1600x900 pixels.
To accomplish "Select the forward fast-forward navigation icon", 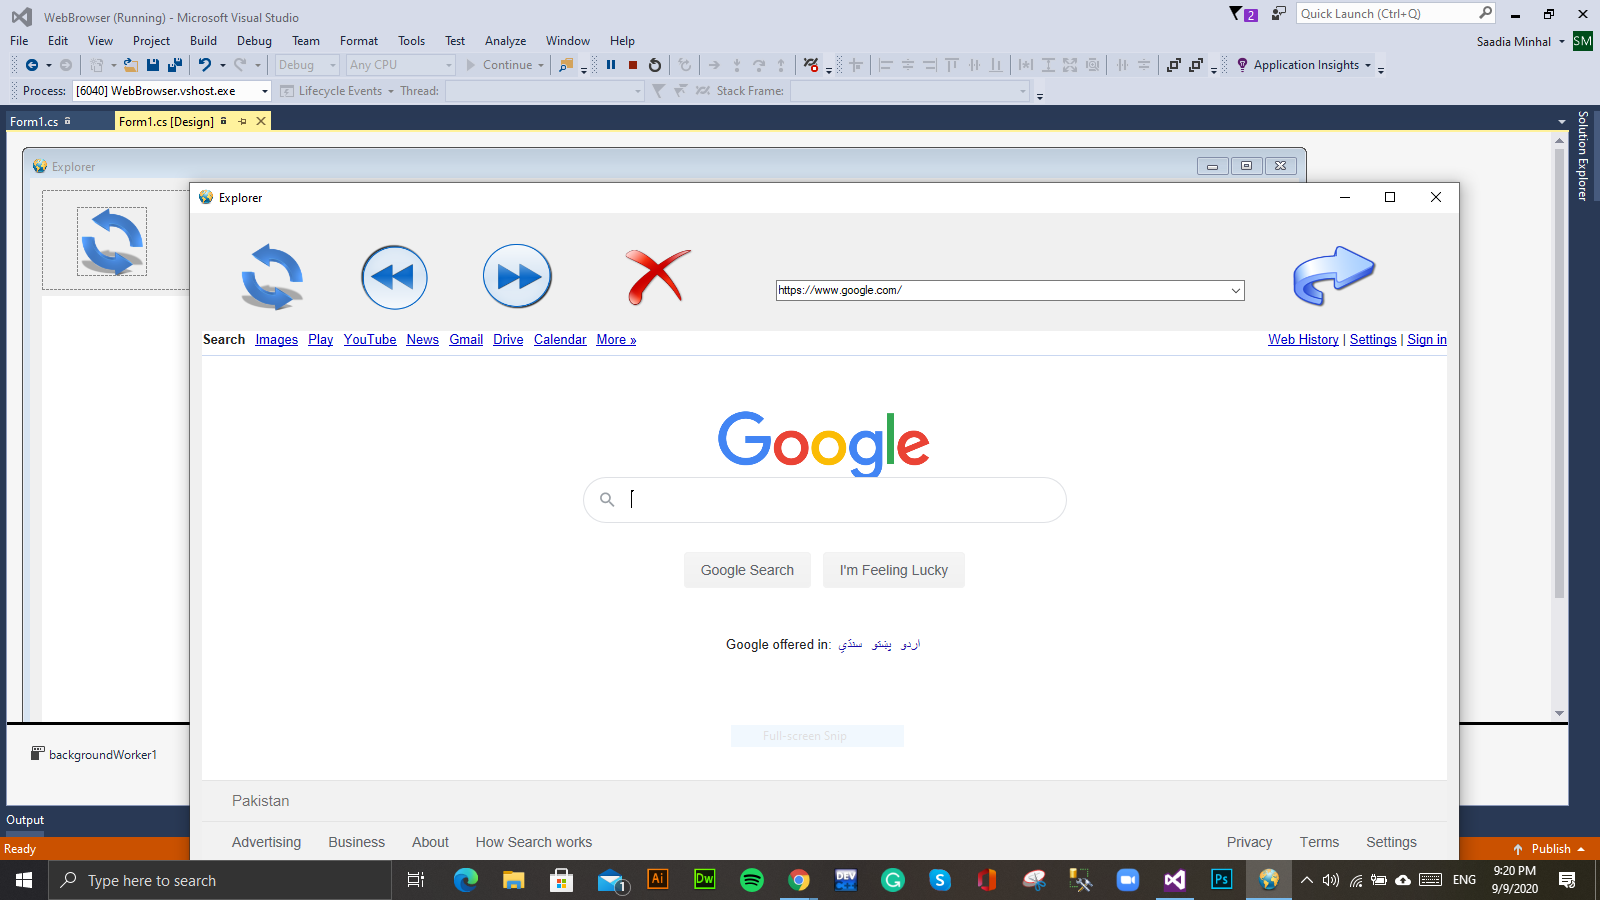I will [517, 276].
